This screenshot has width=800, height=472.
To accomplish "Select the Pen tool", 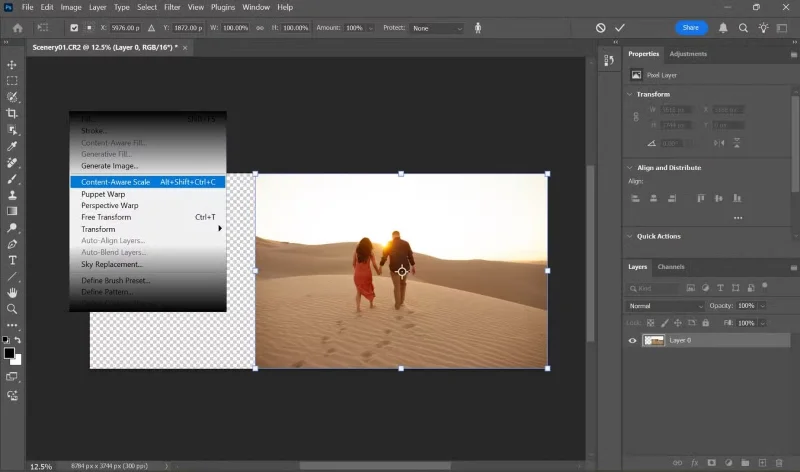I will coord(12,244).
